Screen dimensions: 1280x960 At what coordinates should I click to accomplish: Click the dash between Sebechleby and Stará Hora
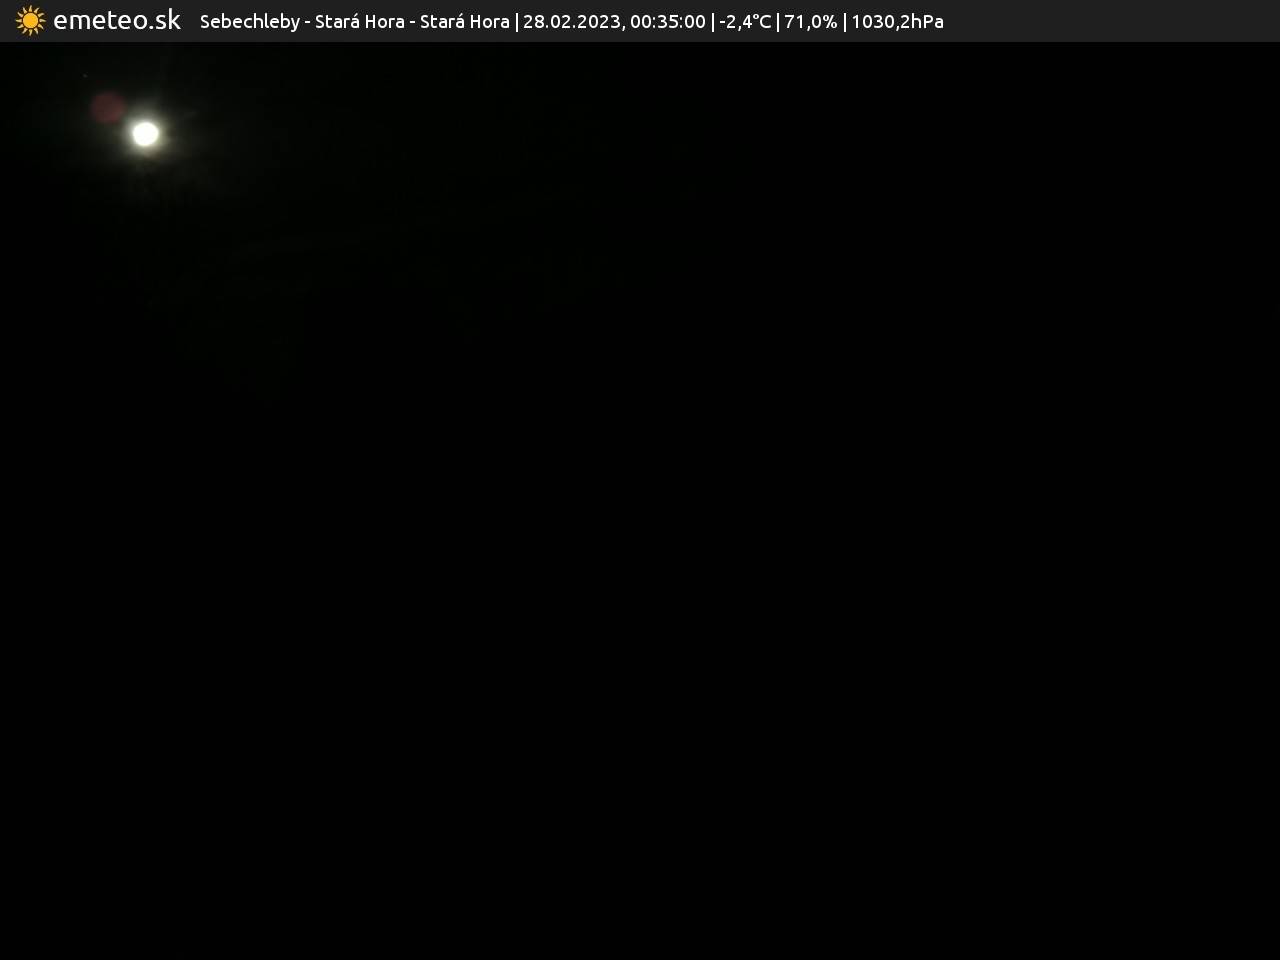[x=308, y=22]
